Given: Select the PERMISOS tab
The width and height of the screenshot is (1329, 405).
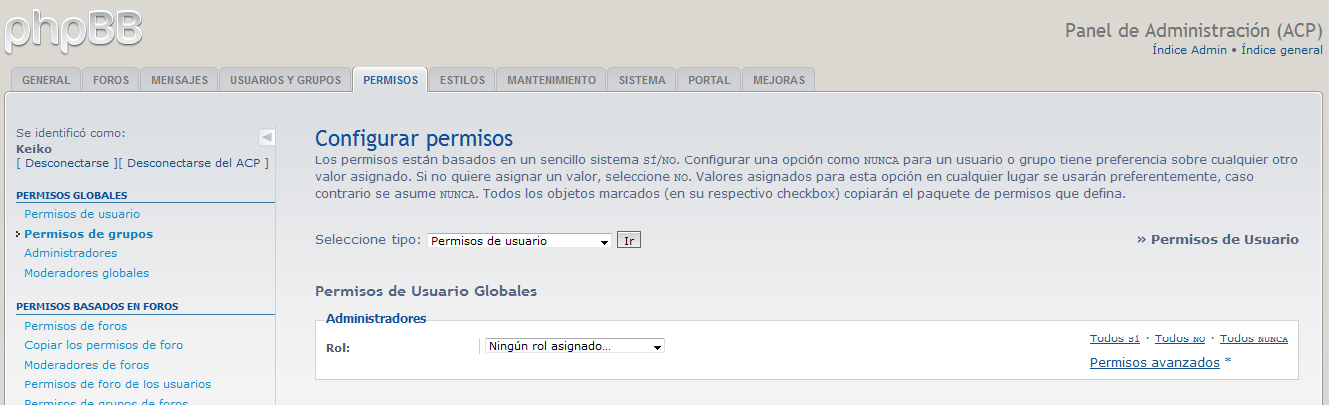Looking at the screenshot, I should pos(391,80).
